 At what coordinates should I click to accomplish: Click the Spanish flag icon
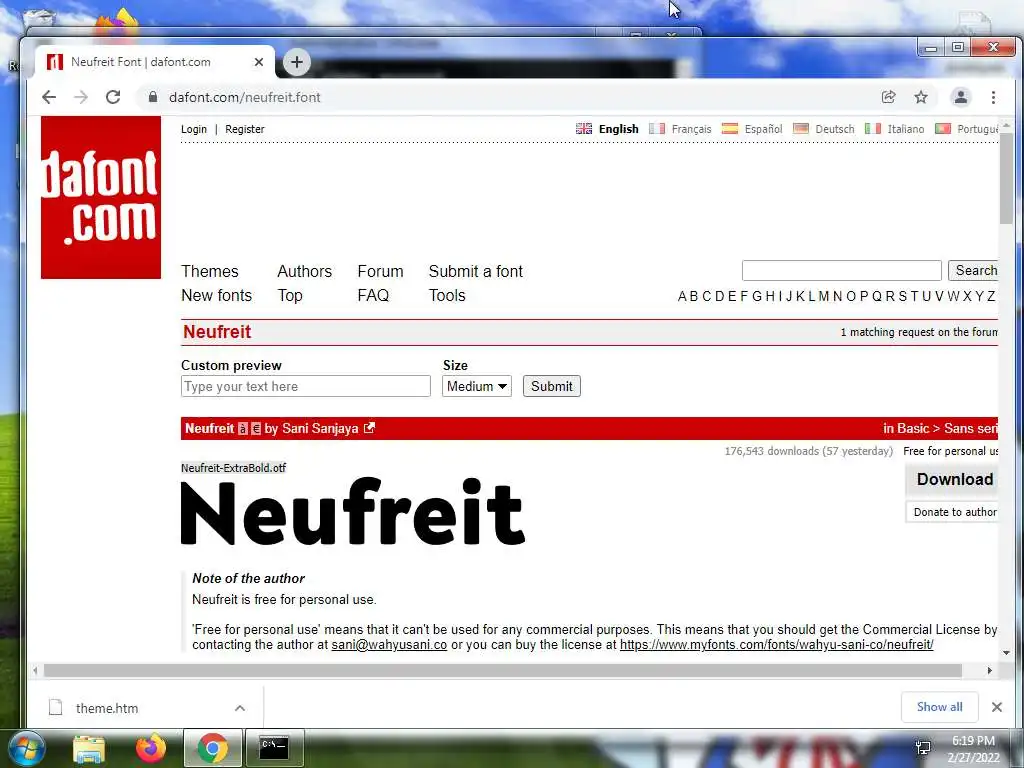point(729,129)
